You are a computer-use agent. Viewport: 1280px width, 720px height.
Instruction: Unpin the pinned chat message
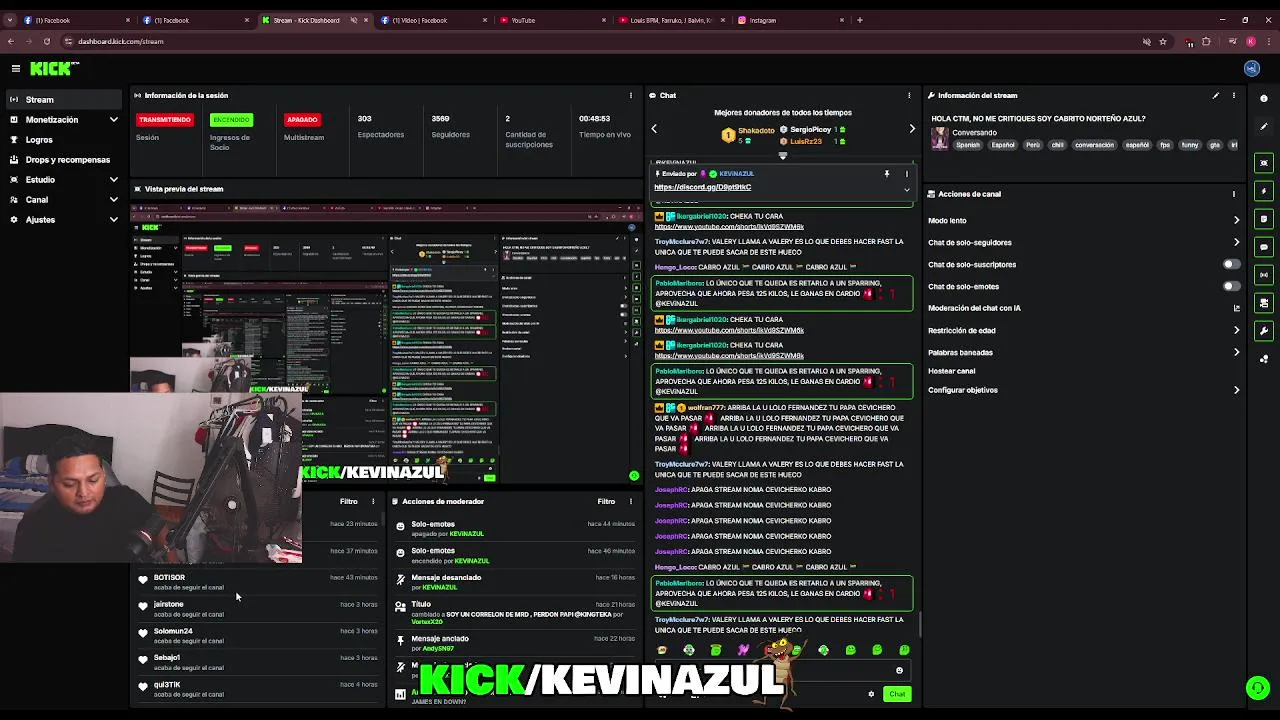886,174
